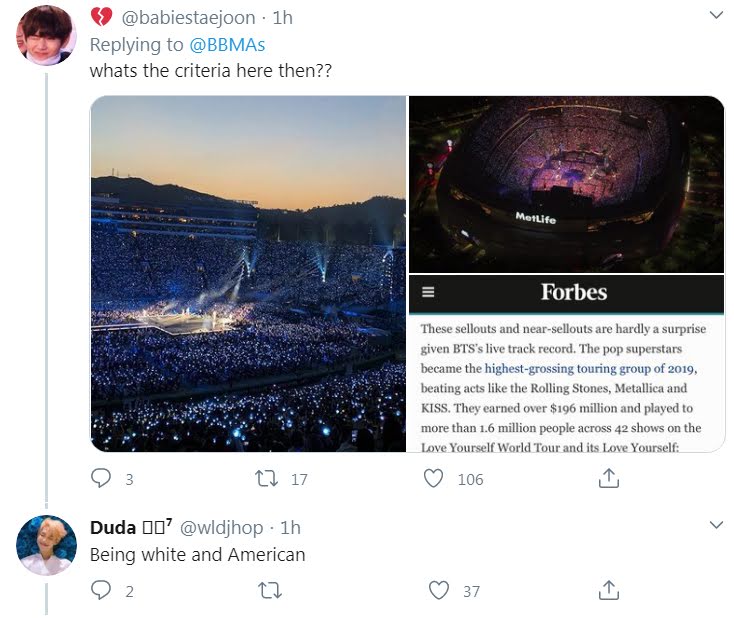734x618 pixels.
Task: Open the MetLife stadium aerial photo
Action: tap(565, 184)
